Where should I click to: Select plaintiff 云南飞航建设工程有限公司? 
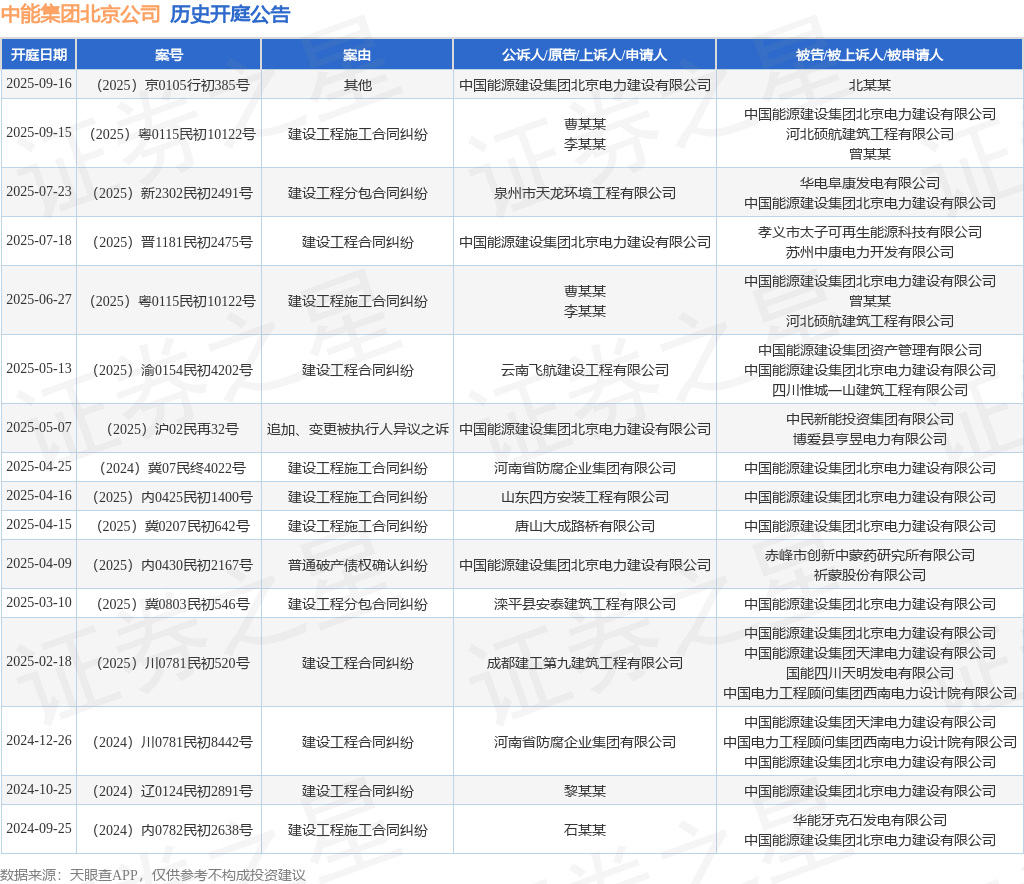(585, 370)
